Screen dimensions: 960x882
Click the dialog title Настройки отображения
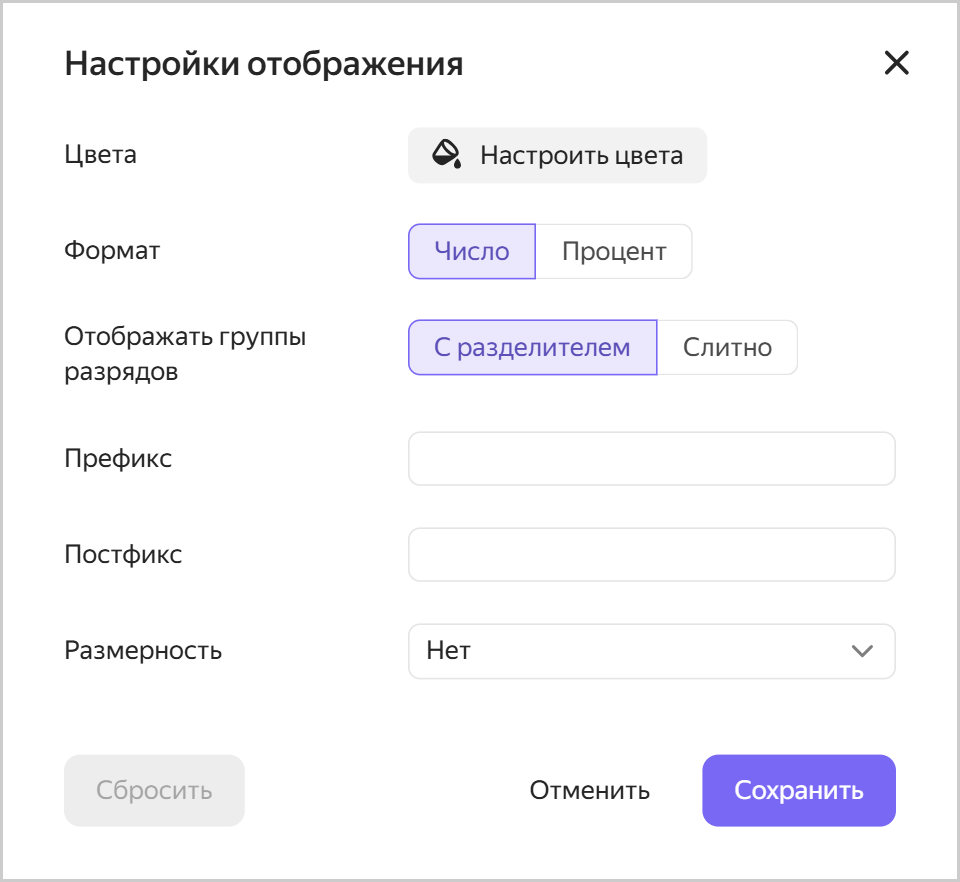[264, 62]
